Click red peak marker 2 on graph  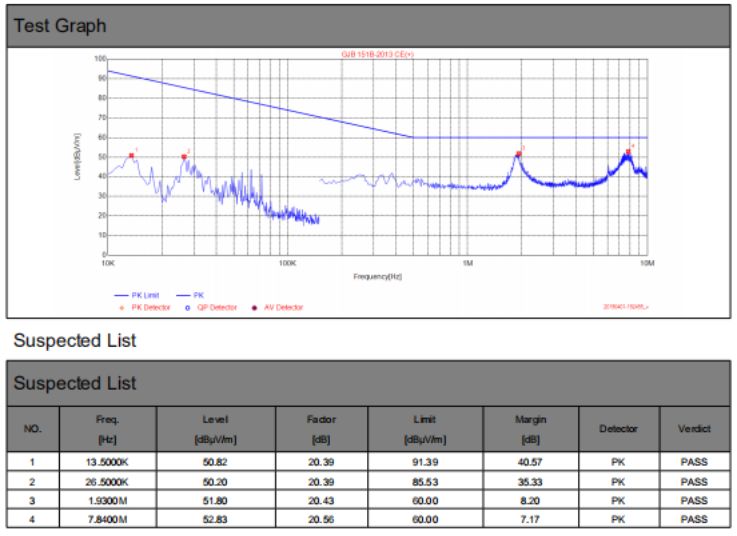click(184, 157)
